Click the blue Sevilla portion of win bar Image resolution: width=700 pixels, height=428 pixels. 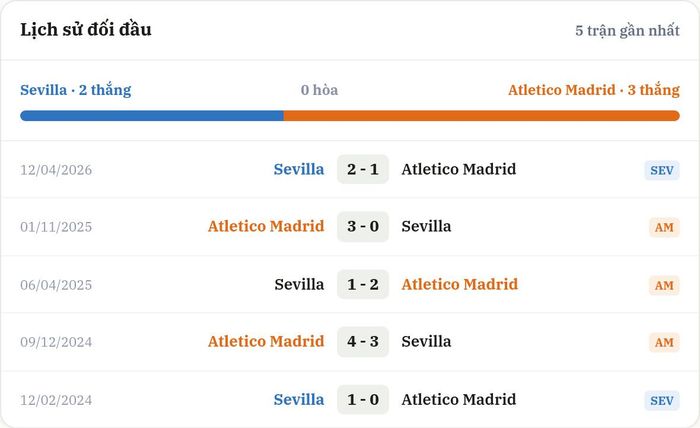pyautogui.click(x=152, y=116)
